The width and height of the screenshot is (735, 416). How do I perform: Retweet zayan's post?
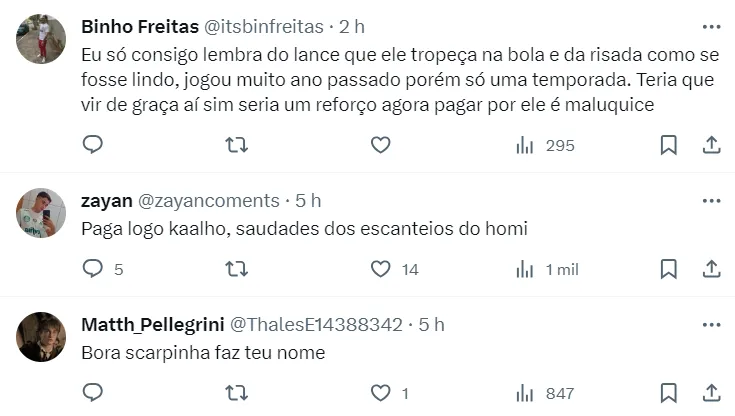236,269
